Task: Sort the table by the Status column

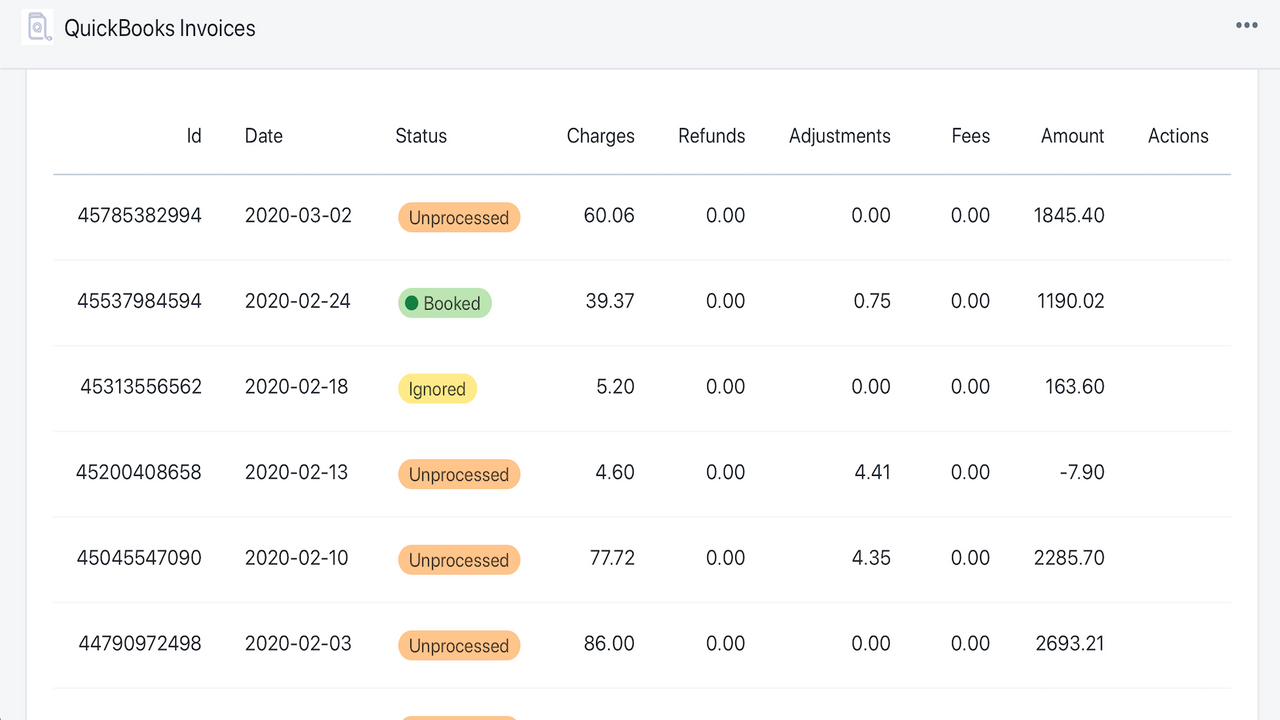Action: click(x=420, y=136)
